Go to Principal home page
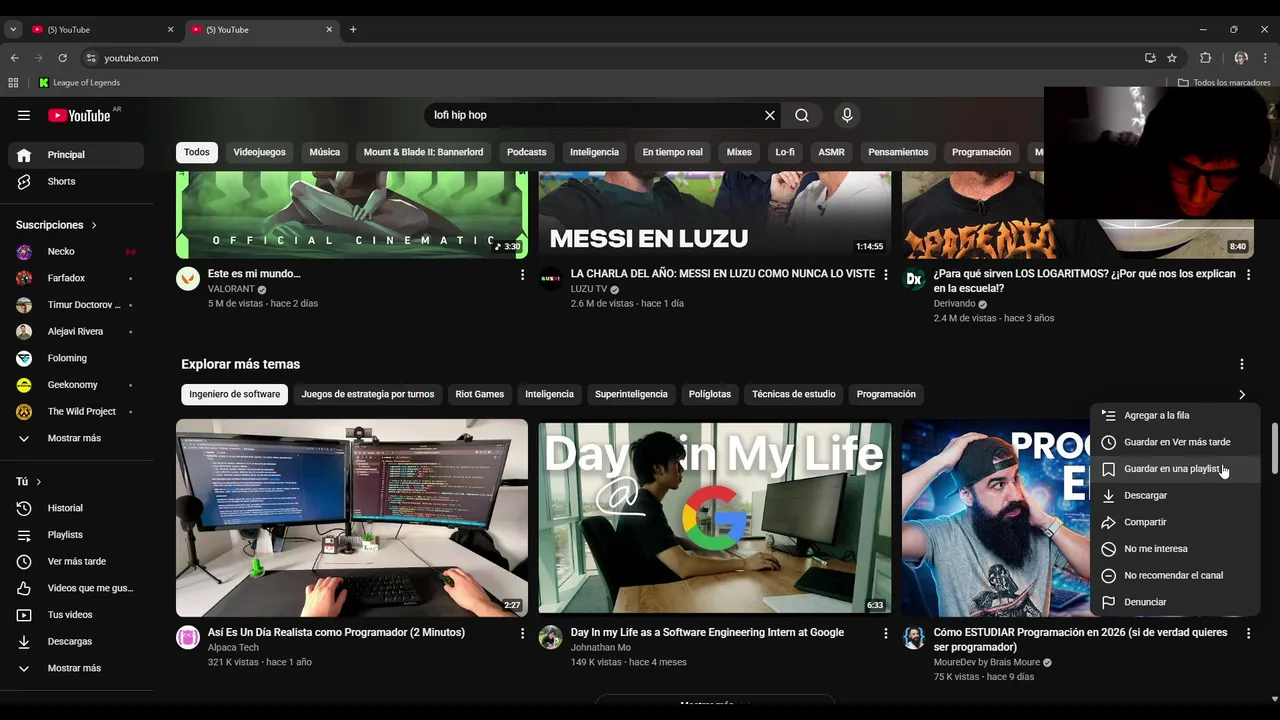The image size is (1280, 720). 76,155
